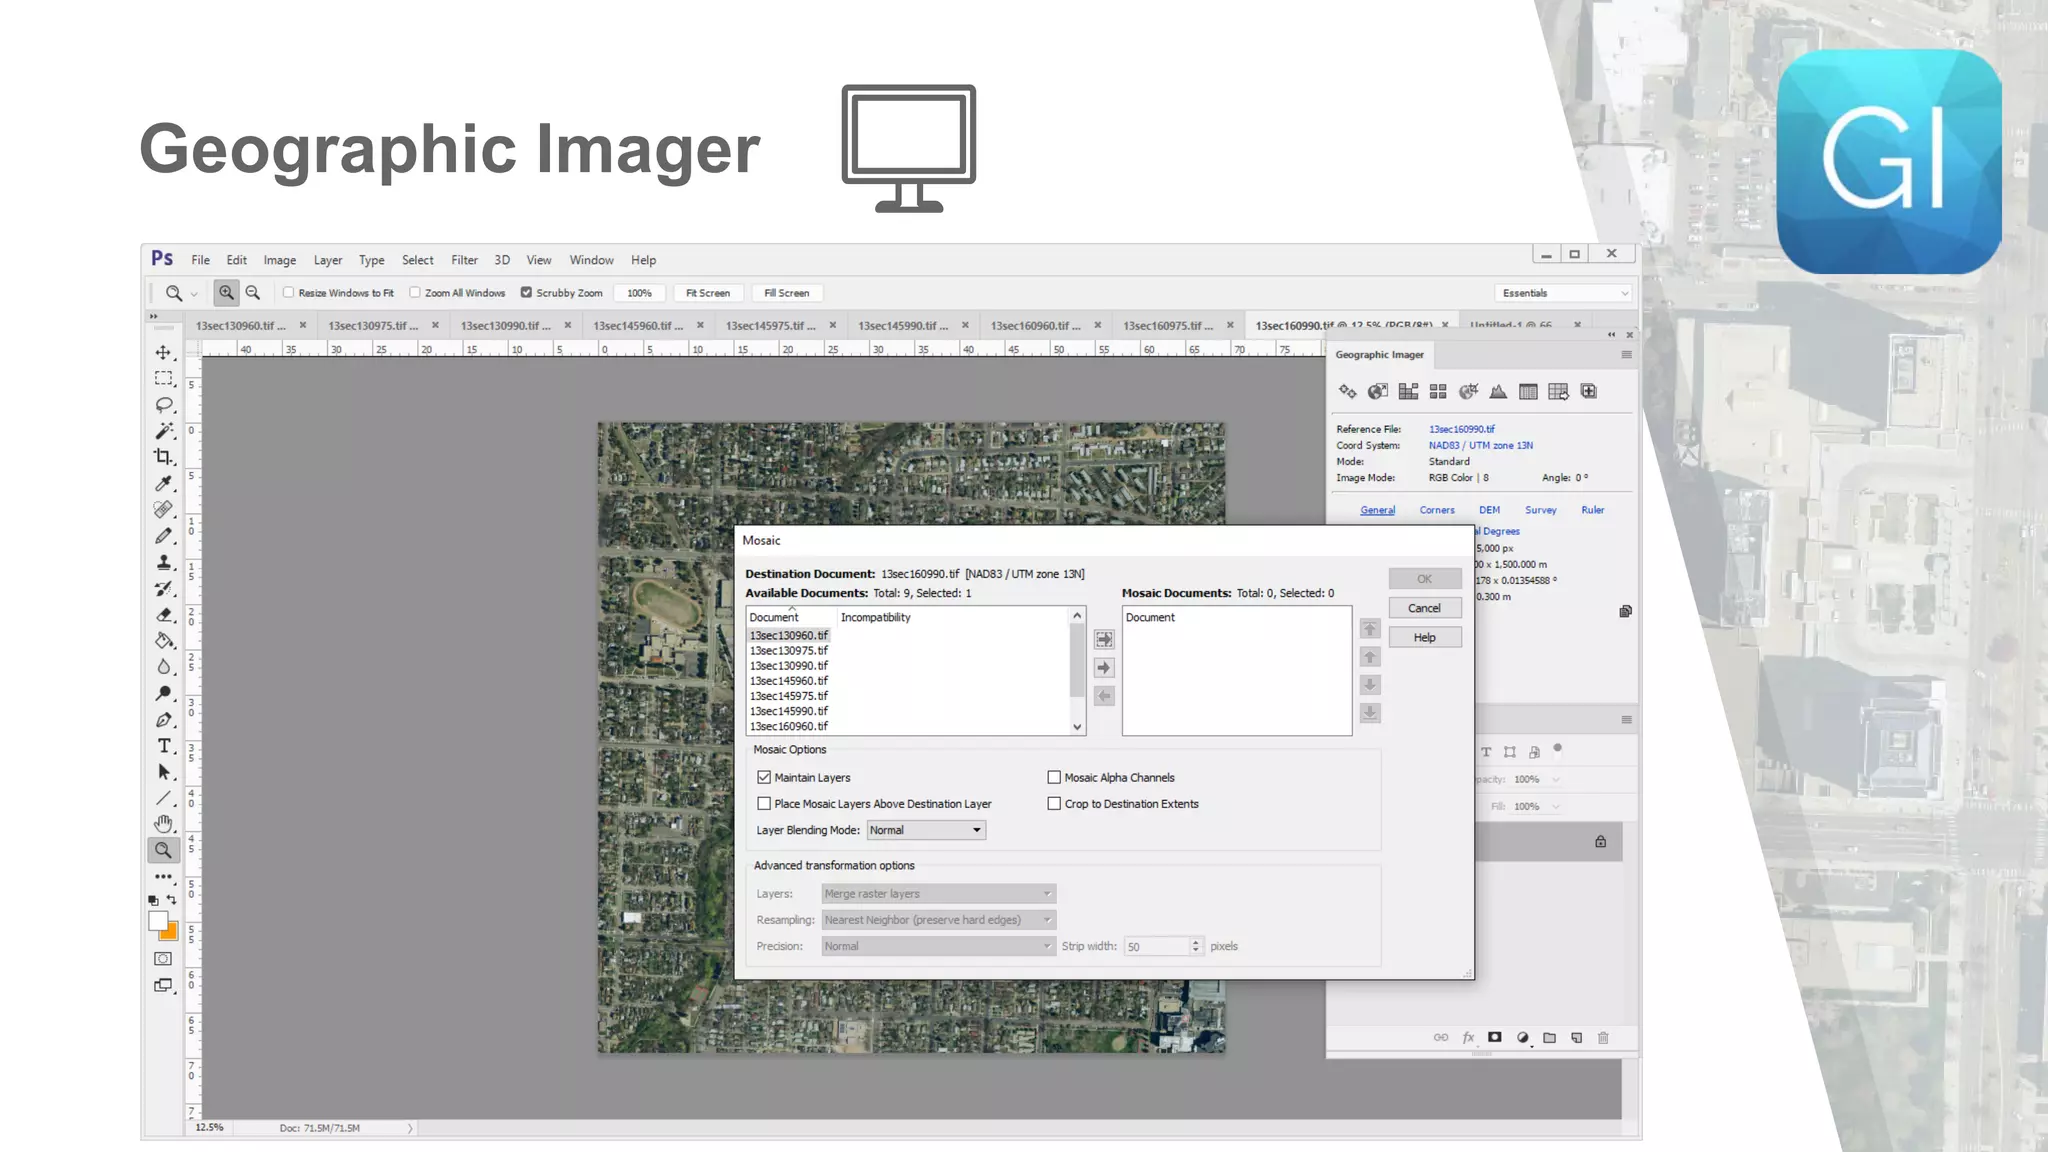This screenshot has width=2048, height=1152.
Task: Uncheck Scrubby Zoom checkbox
Action: 526,293
